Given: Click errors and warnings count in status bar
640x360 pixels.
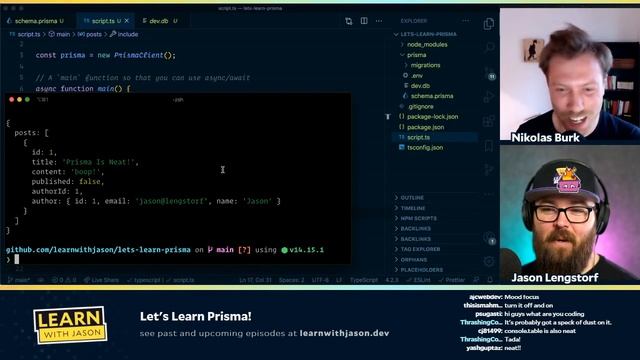Looking at the screenshot, I should (64, 280).
